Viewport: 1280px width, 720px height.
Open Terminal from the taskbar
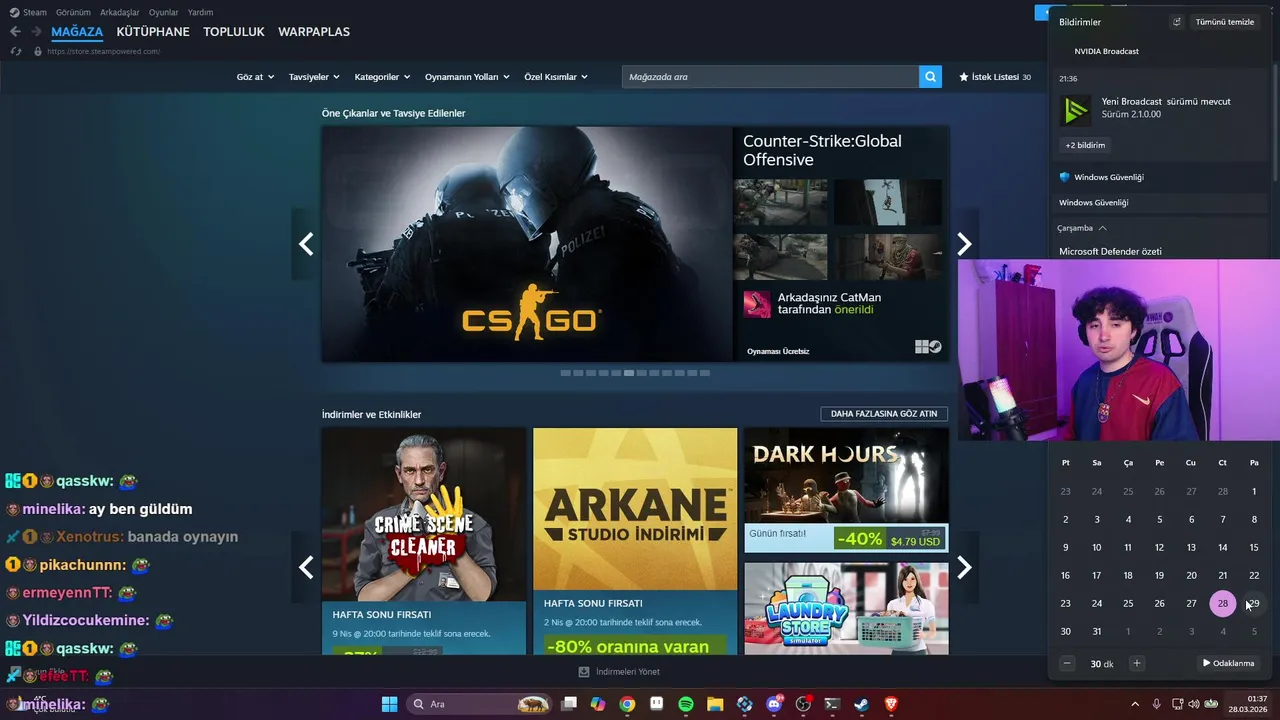[832, 704]
